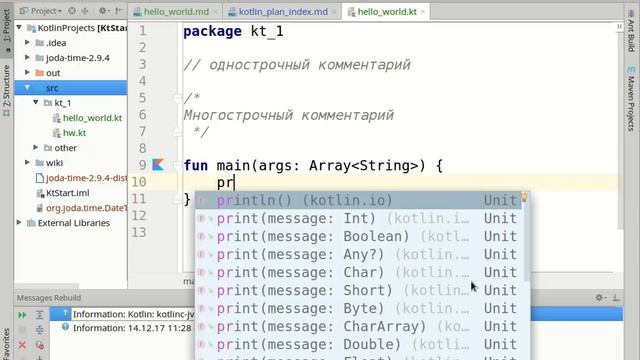Click the editor vertical scrollbar
Viewport: 640px width, 360px height.
[620, 131]
